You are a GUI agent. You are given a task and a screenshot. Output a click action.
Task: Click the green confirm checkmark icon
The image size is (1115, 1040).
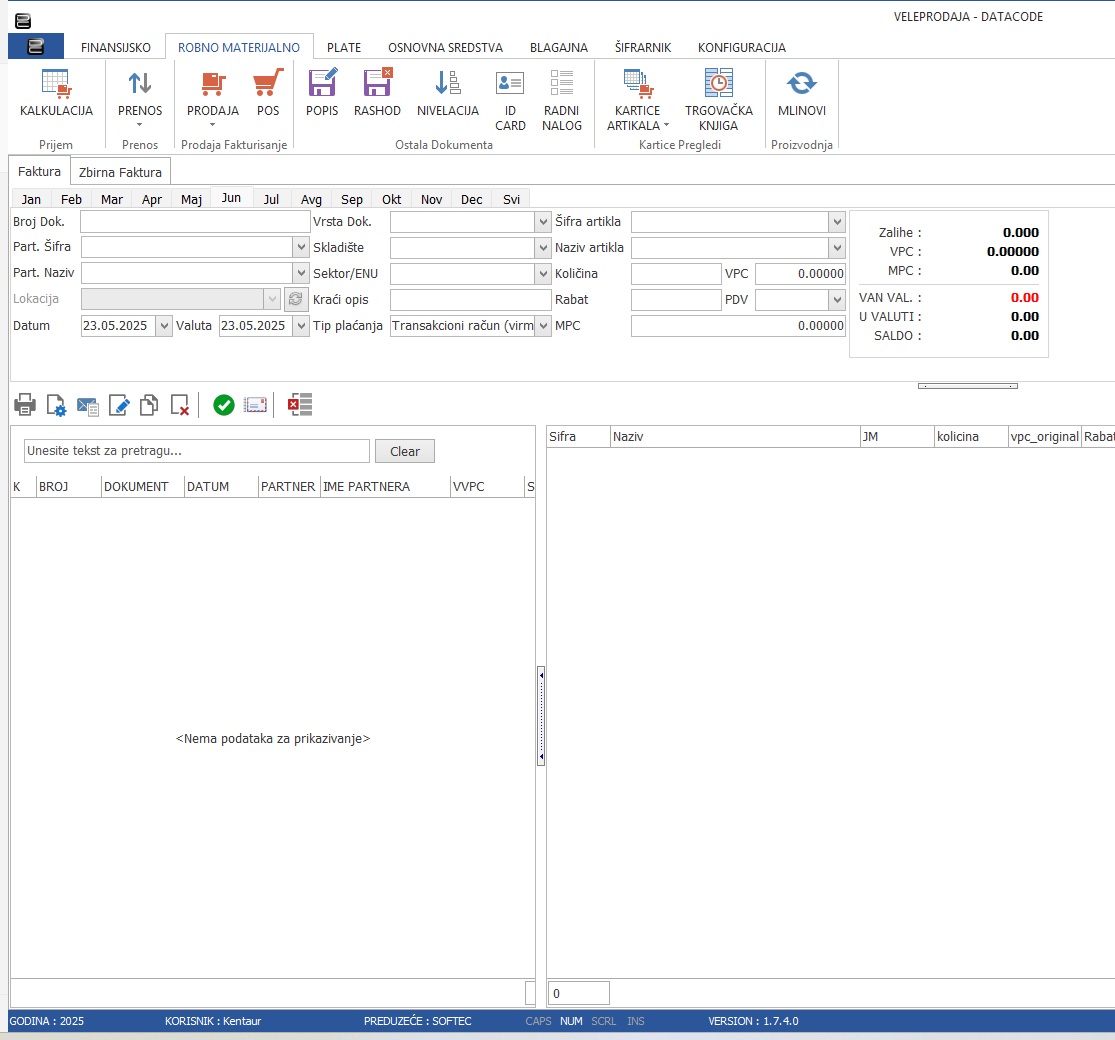tap(222, 404)
